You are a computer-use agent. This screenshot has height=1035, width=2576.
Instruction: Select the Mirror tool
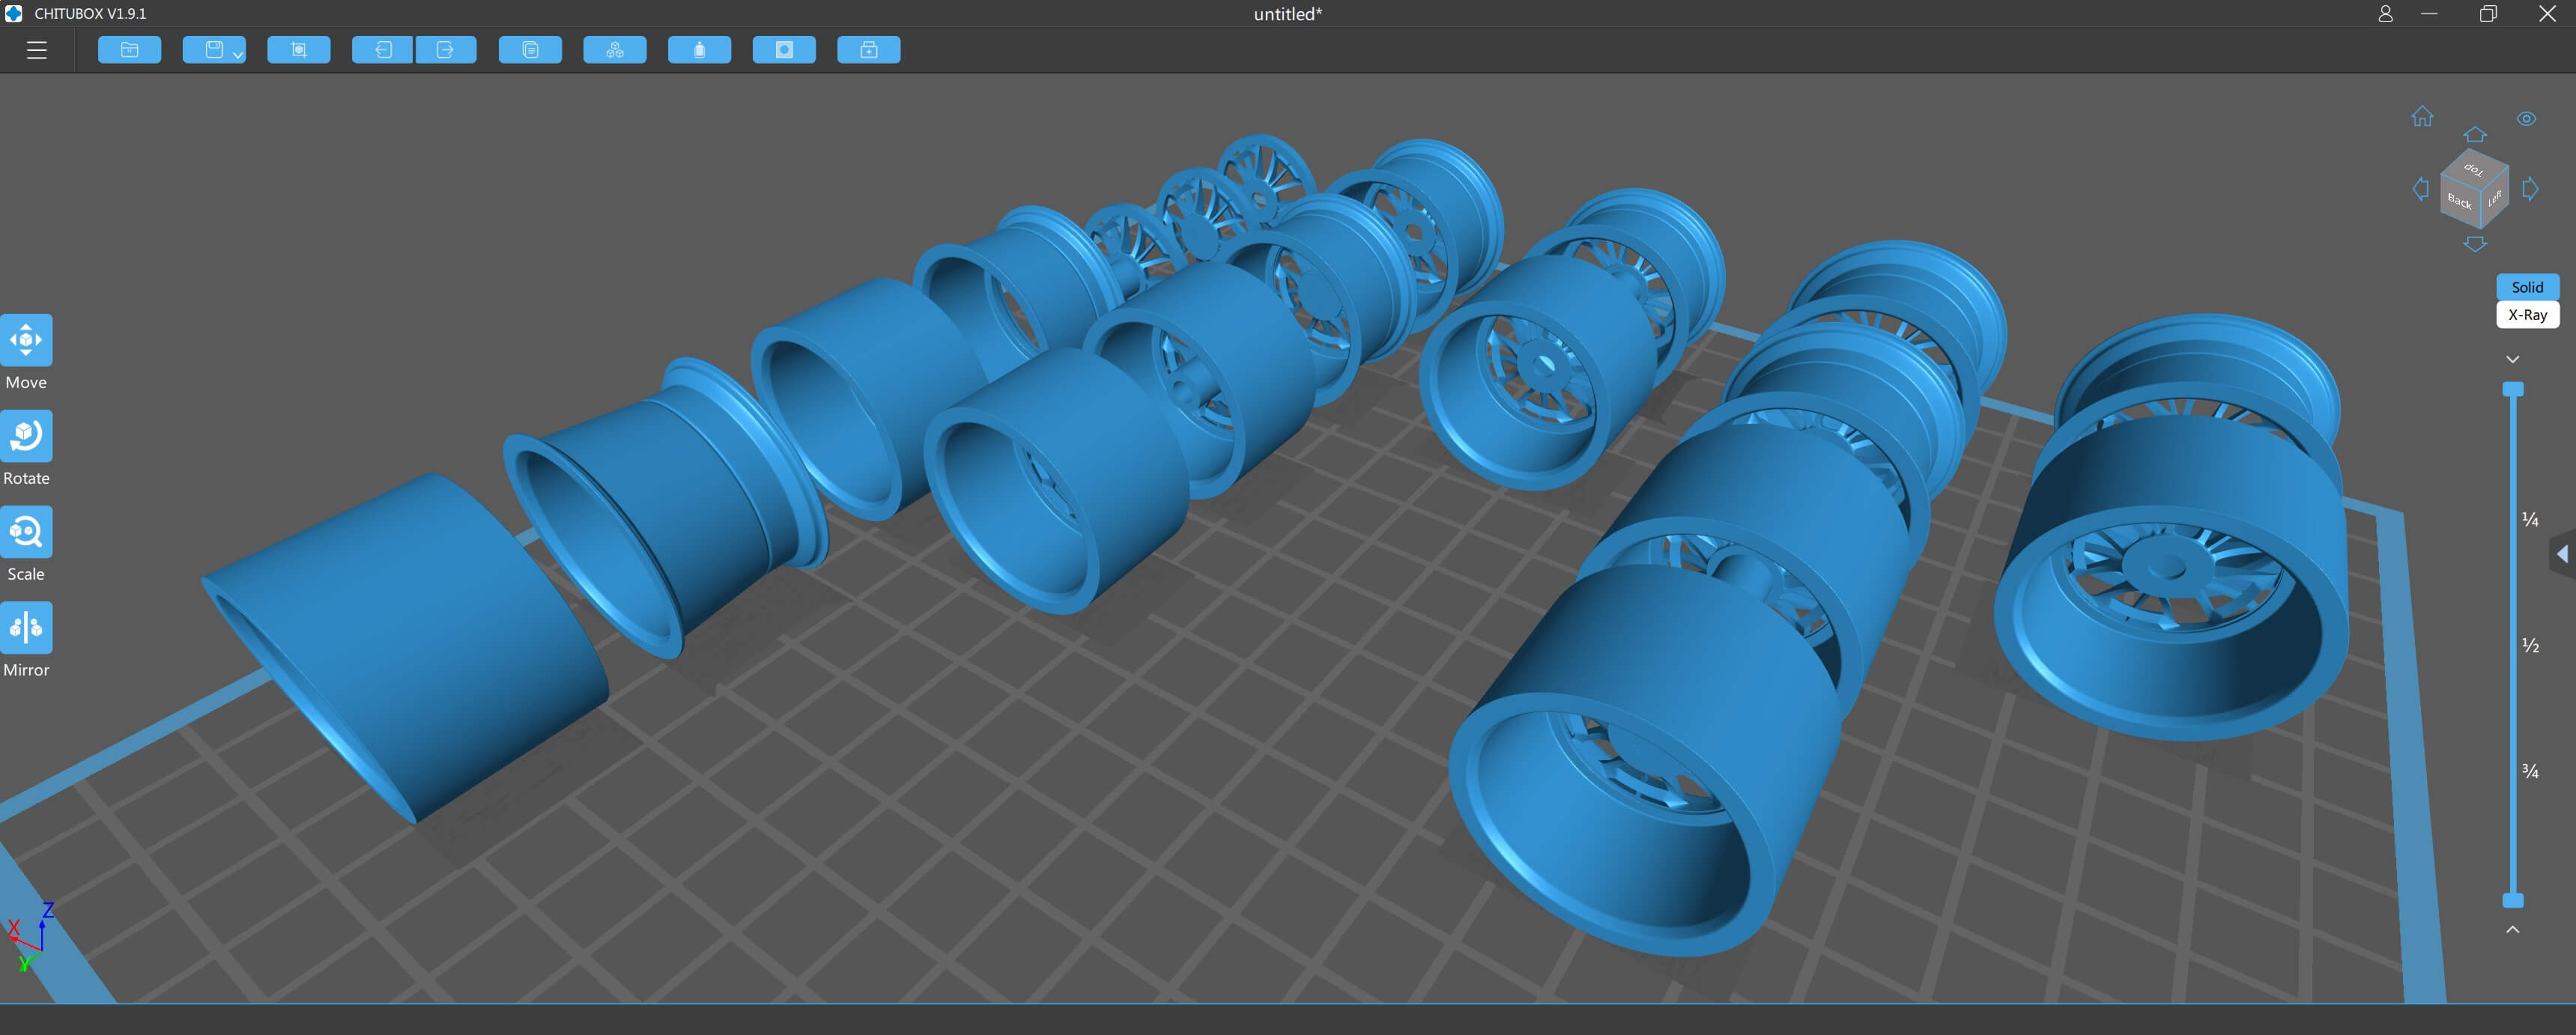coord(26,628)
